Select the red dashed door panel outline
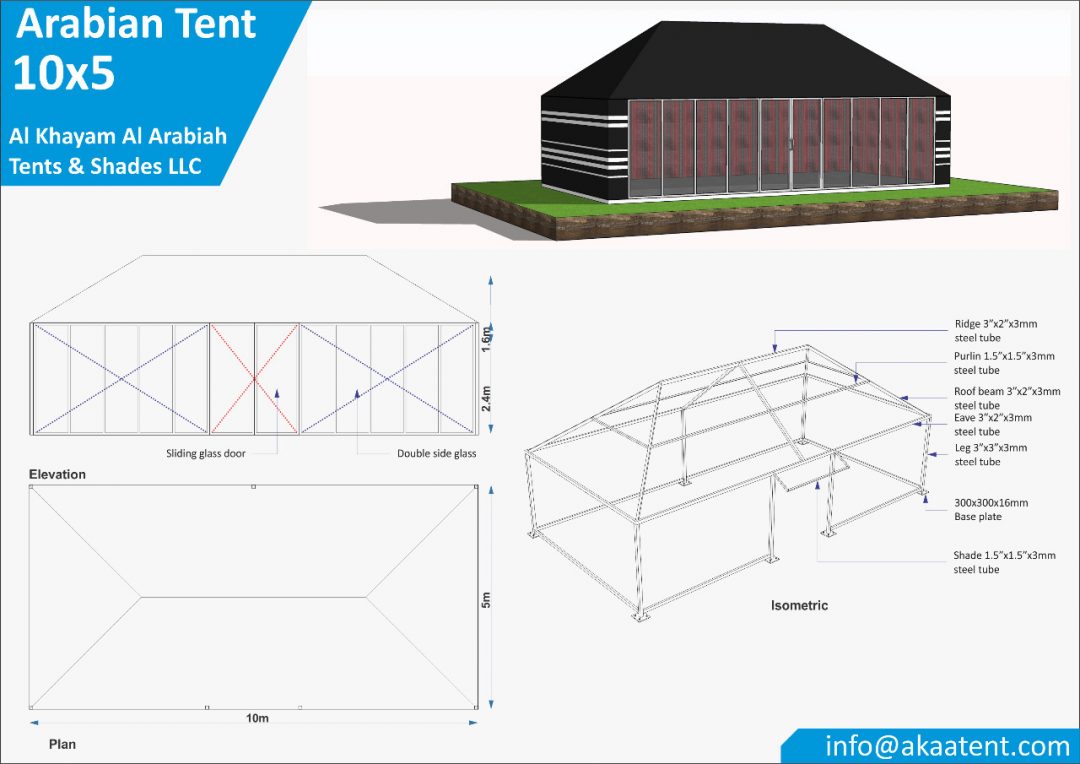 coord(255,378)
